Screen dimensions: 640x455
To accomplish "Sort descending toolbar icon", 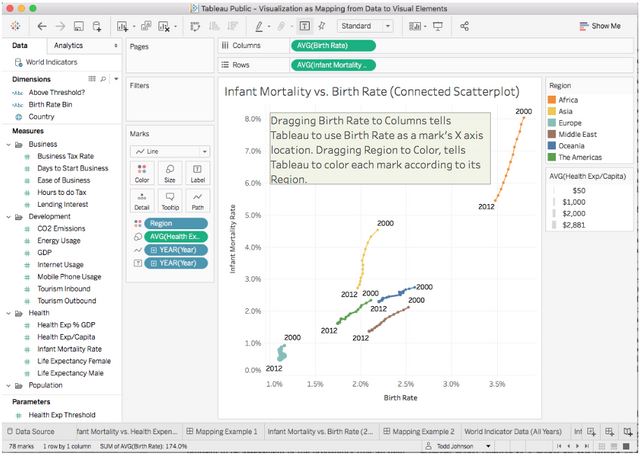I will coord(232,27).
